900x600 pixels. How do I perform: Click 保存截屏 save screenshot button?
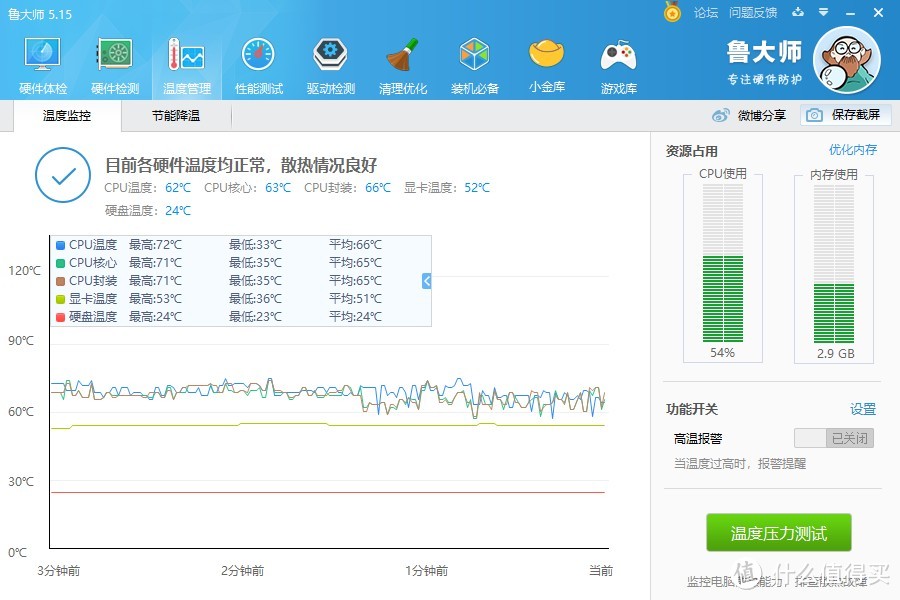pyautogui.click(x=845, y=115)
